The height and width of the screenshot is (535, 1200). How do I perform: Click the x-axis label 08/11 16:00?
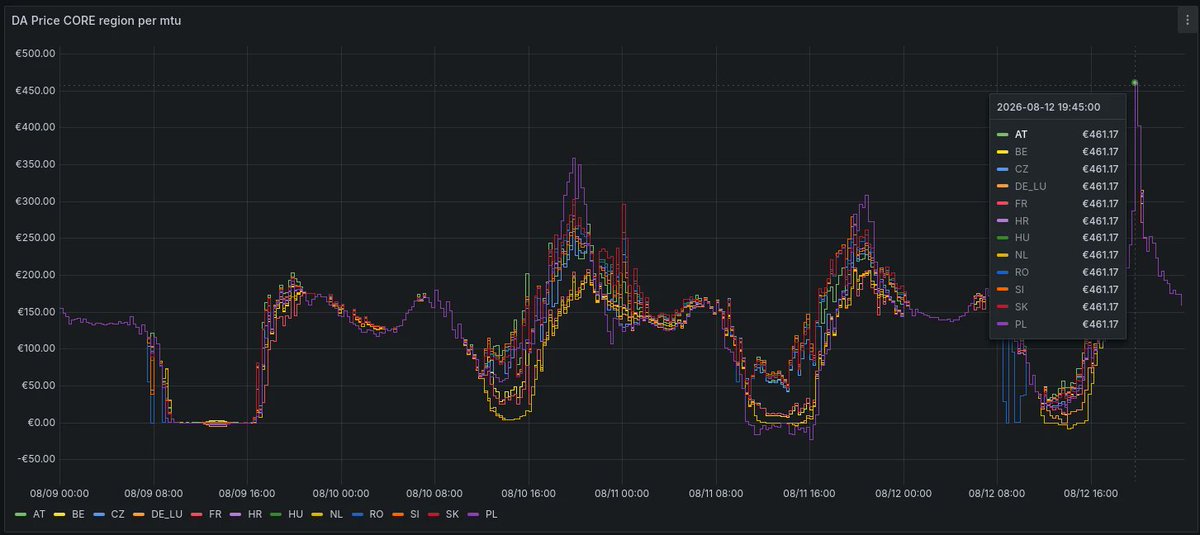(x=810, y=493)
